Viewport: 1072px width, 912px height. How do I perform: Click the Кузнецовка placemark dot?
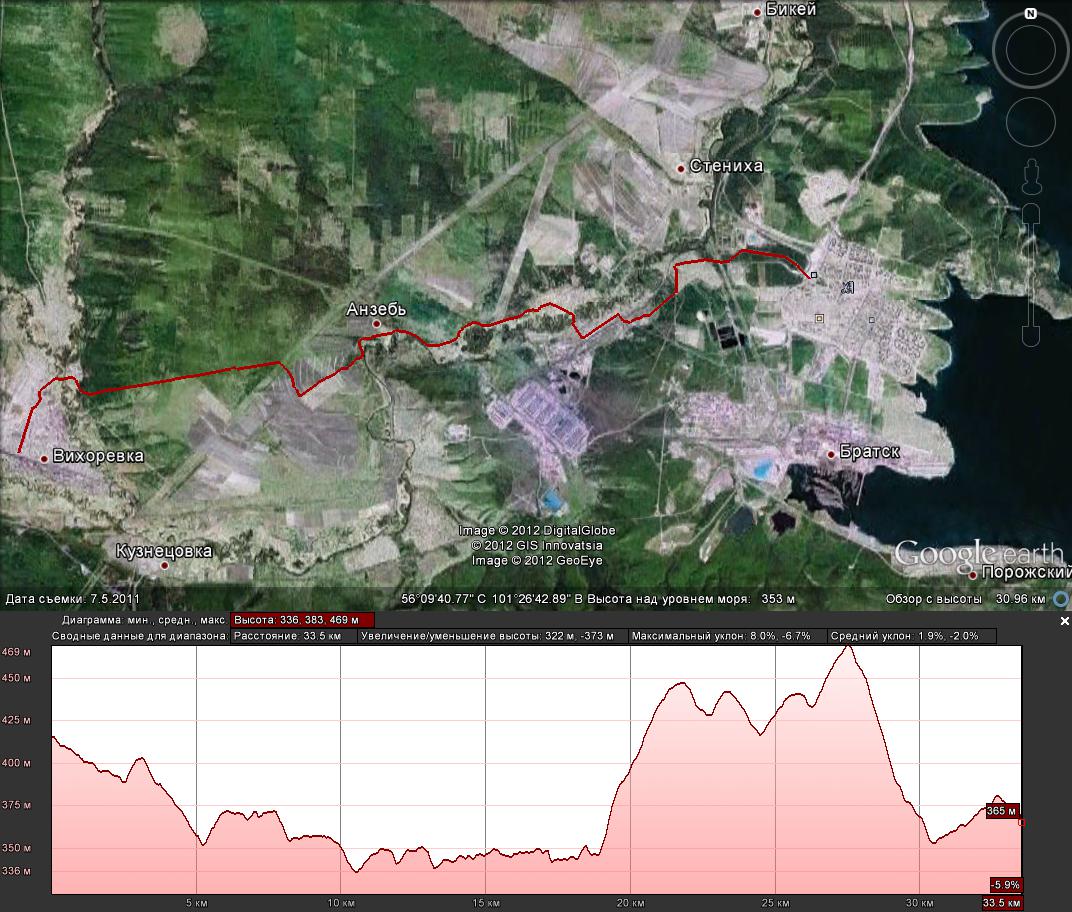pyautogui.click(x=165, y=565)
